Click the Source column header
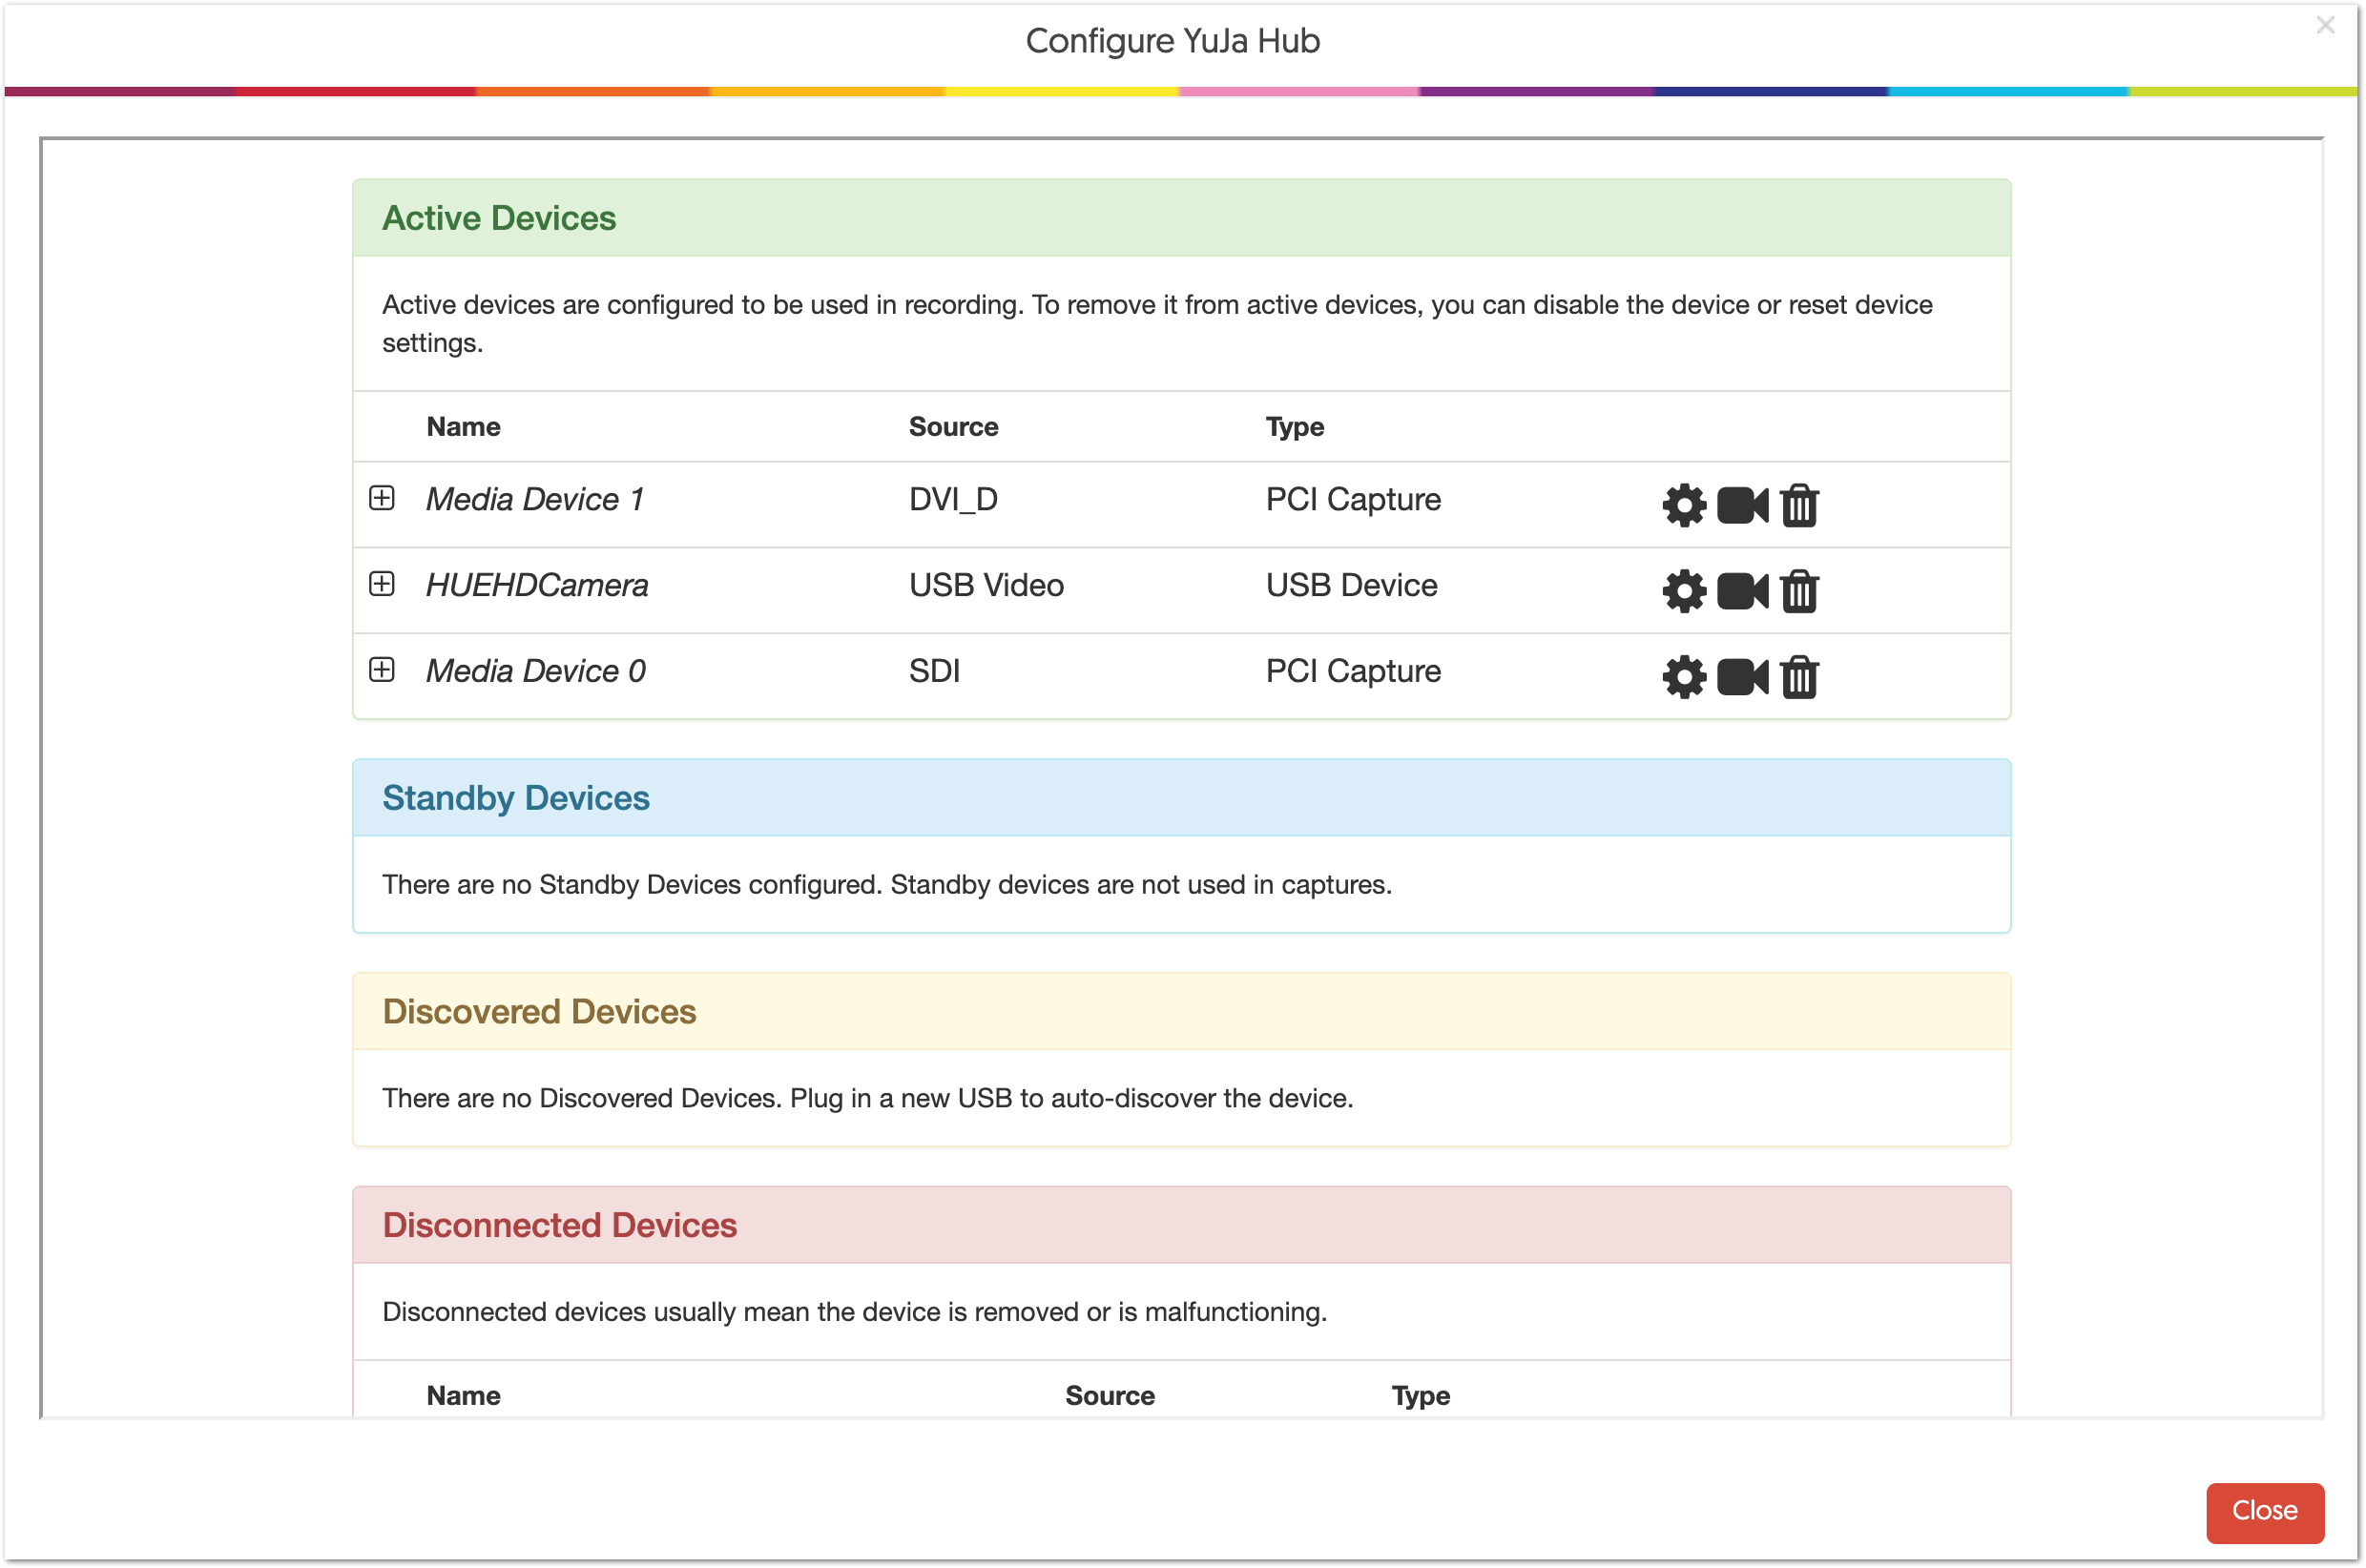This screenshot has height=1568, width=2366. point(952,426)
